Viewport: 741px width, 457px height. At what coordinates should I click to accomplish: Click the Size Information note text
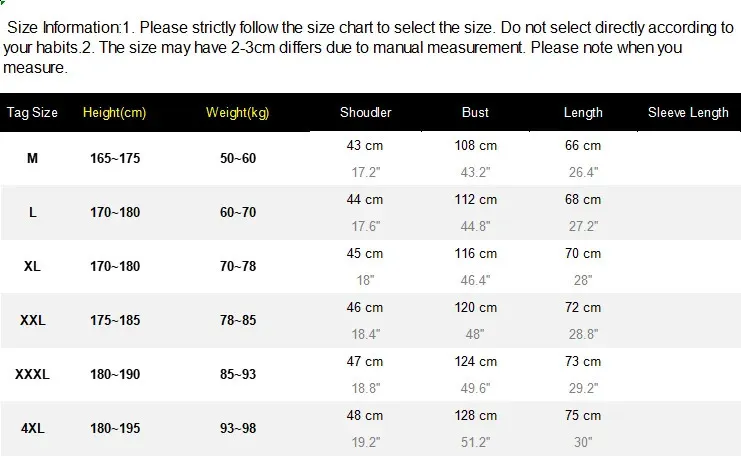[x=368, y=47]
